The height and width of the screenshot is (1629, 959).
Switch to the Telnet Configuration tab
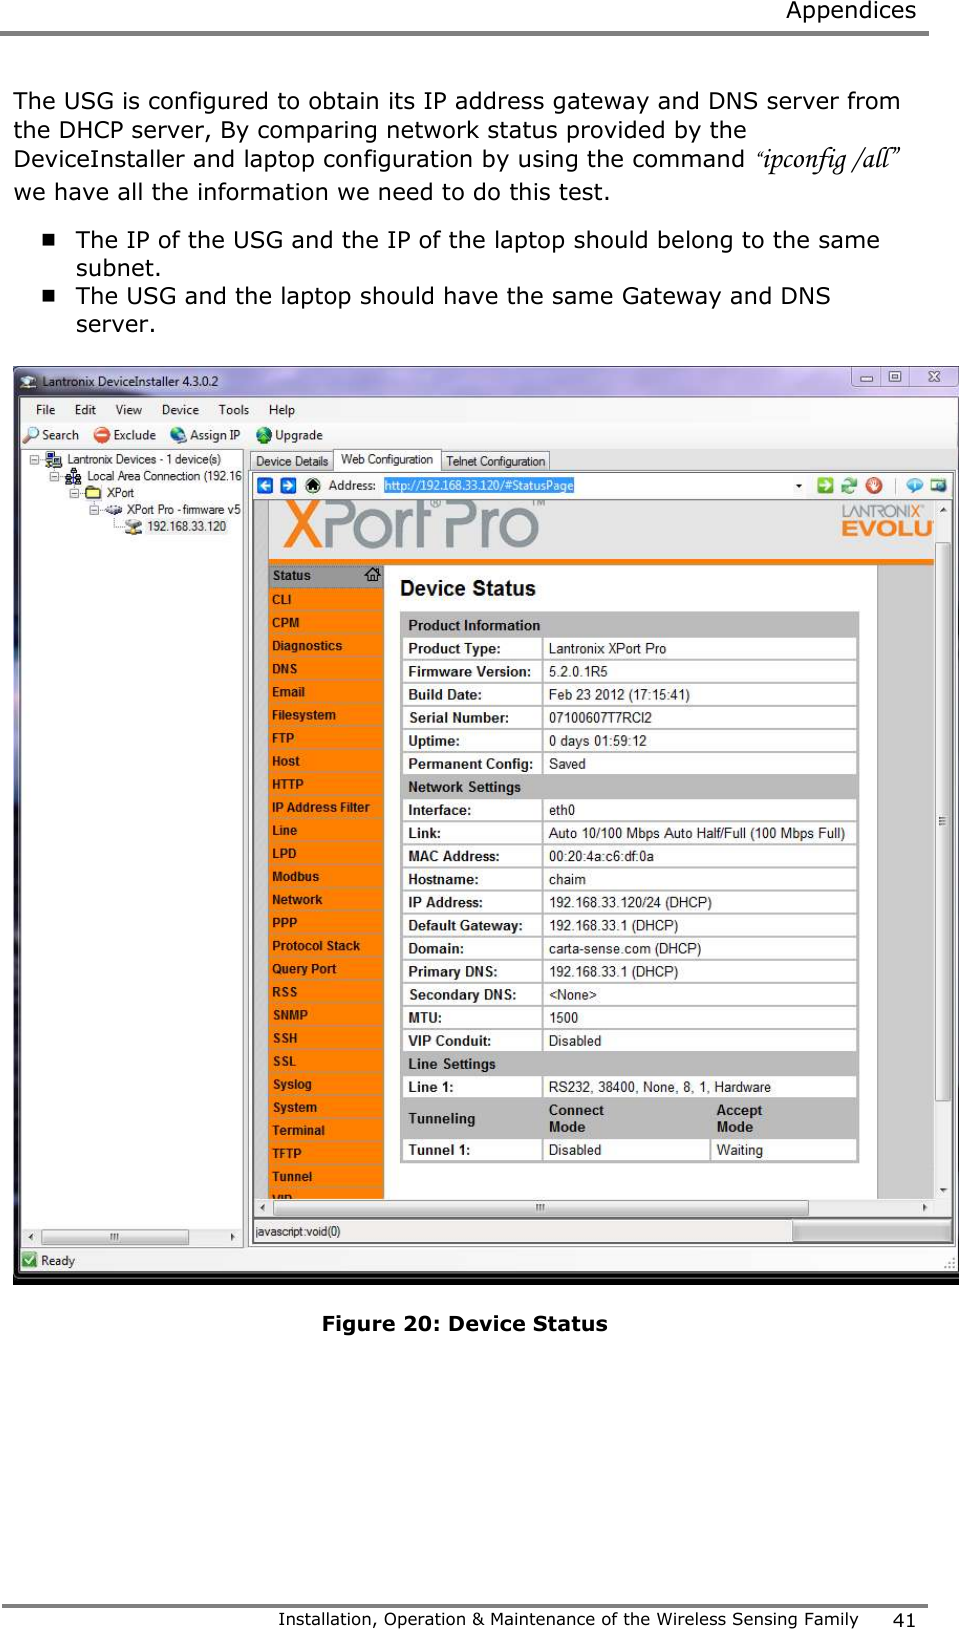[x=496, y=461]
